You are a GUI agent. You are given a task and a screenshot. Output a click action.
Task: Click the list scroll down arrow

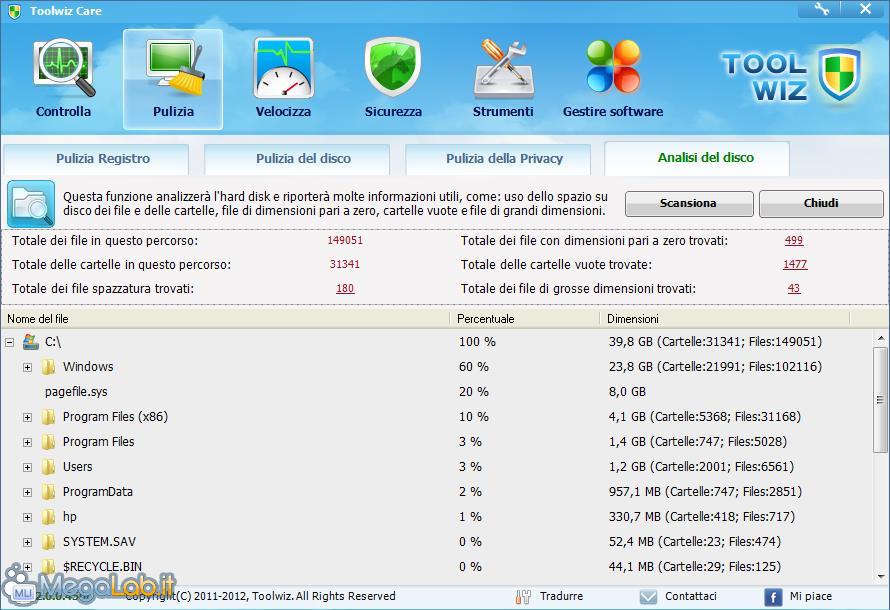(x=880, y=577)
